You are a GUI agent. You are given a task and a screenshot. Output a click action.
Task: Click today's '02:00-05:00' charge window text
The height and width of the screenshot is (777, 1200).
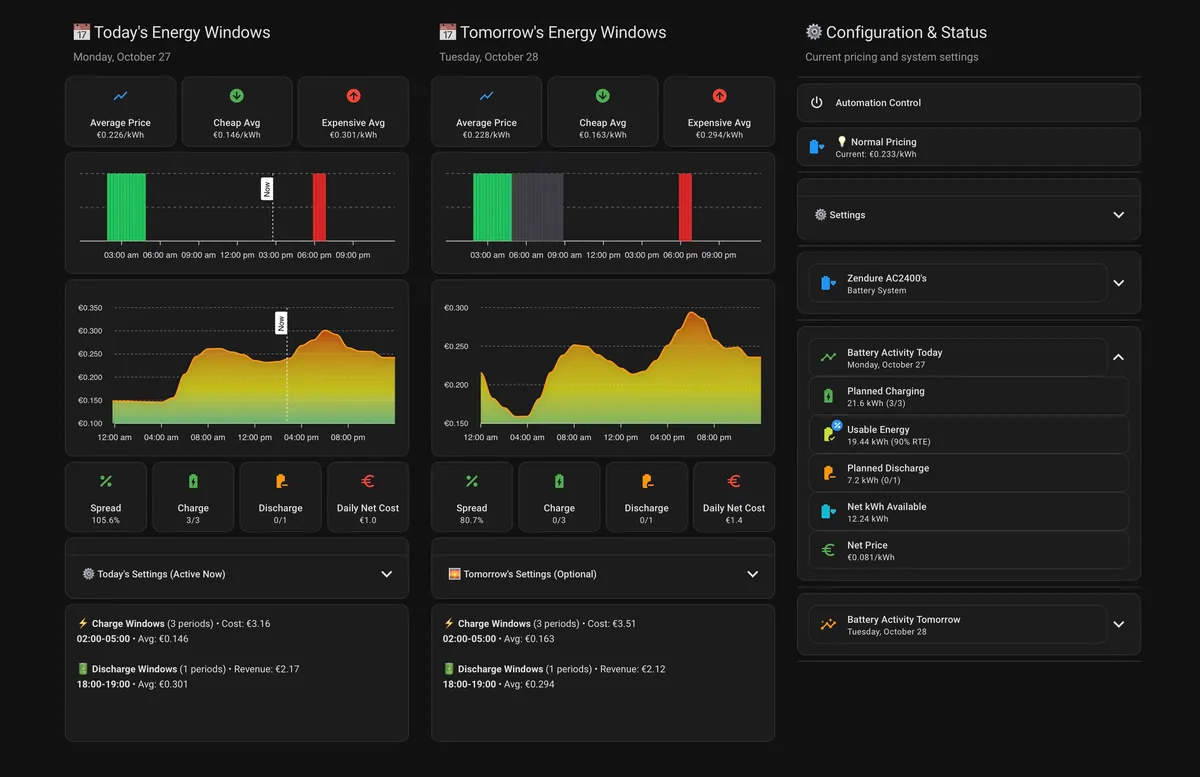105,639
